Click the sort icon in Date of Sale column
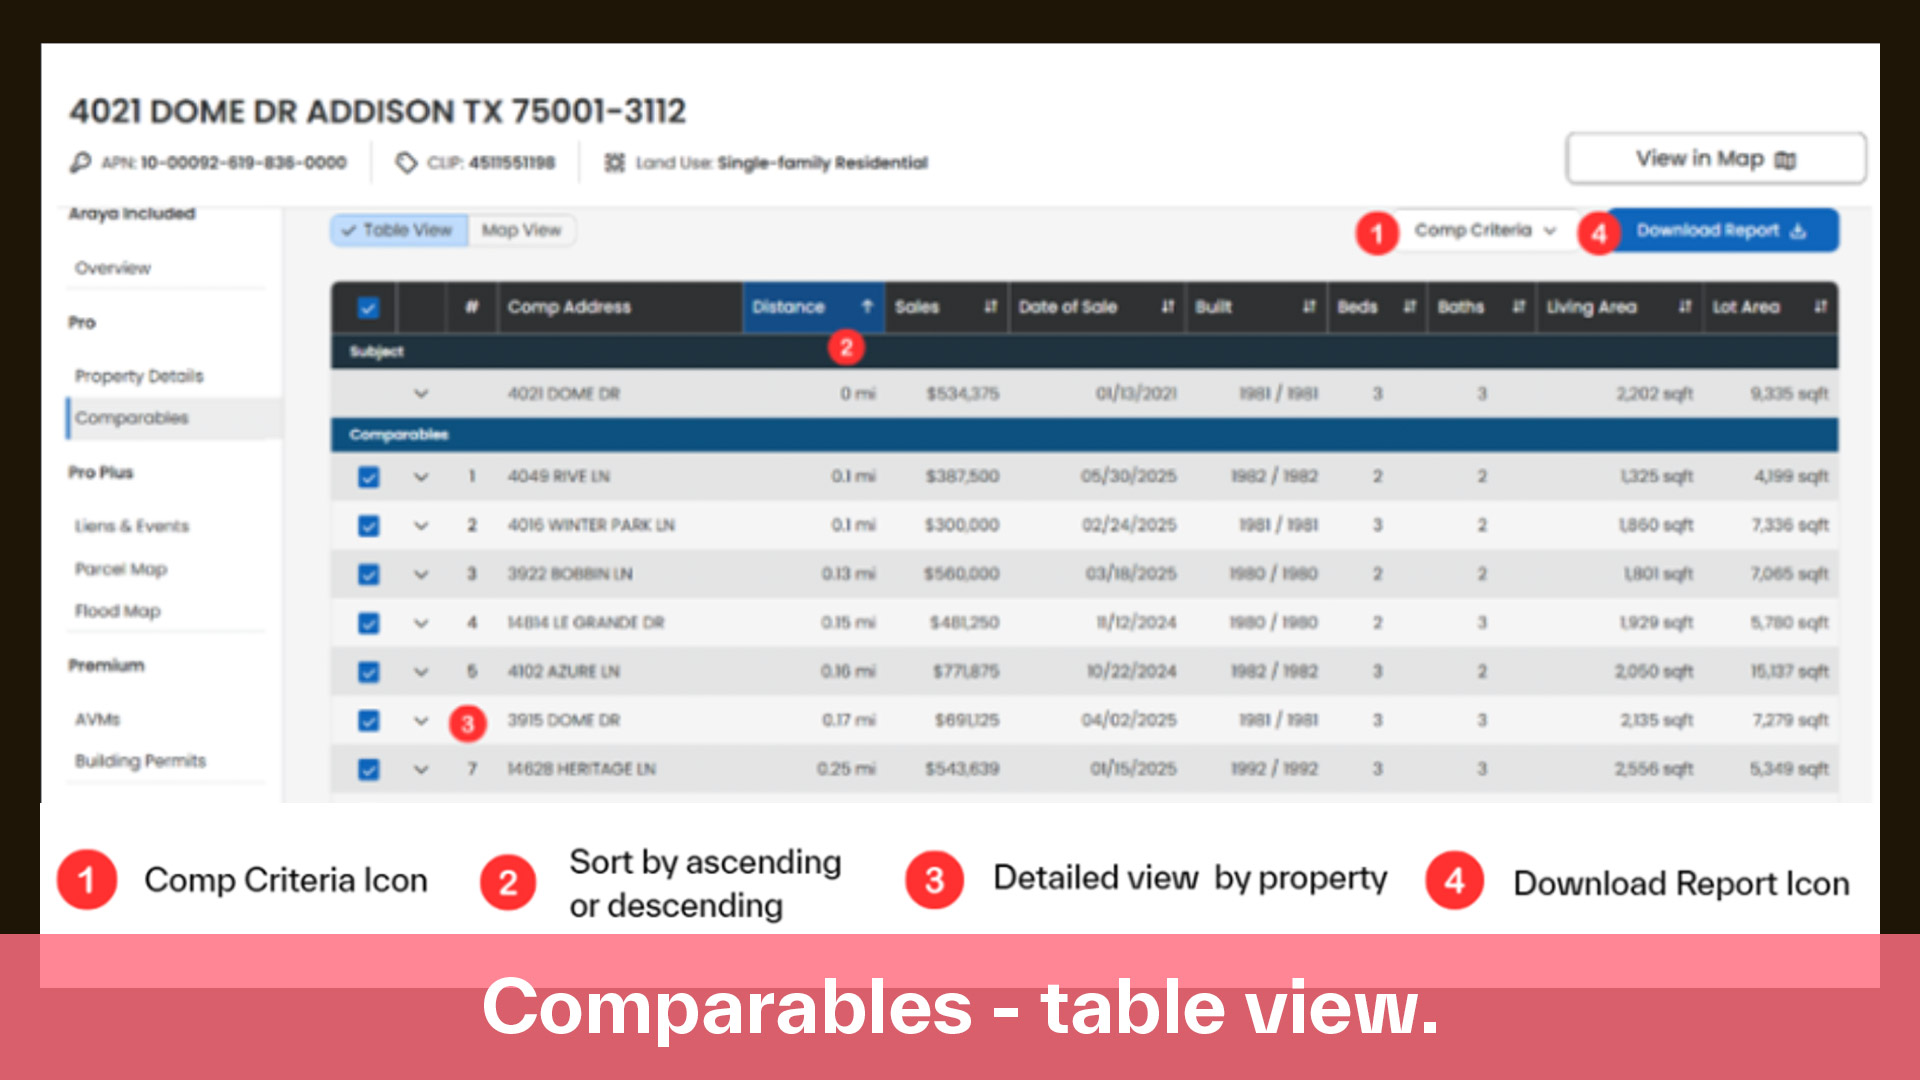This screenshot has height=1080, width=1920. 1167,307
